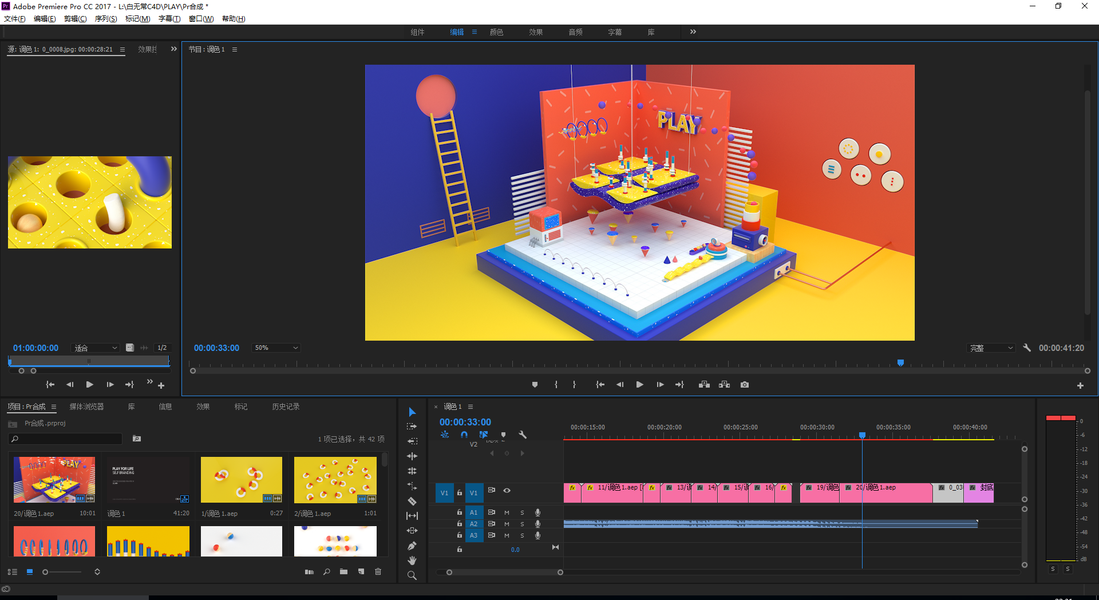Click trash icon in Project panel
The image size is (1099, 600).
pyautogui.click(x=378, y=572)
